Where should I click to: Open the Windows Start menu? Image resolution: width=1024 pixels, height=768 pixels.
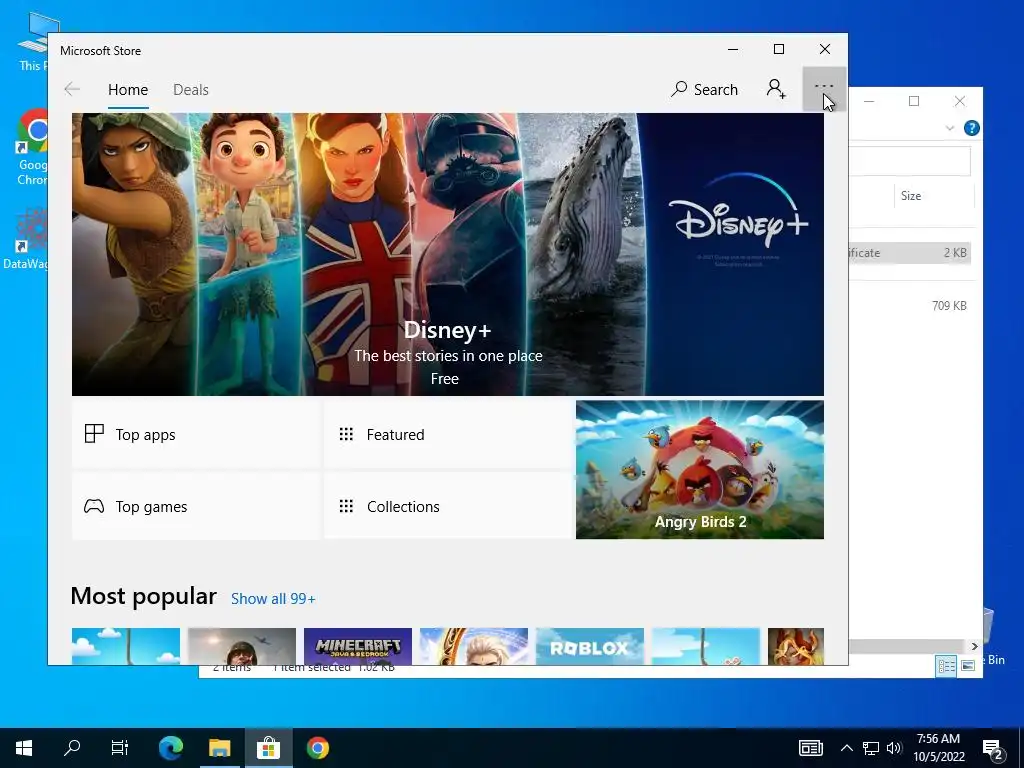point(24,748)
